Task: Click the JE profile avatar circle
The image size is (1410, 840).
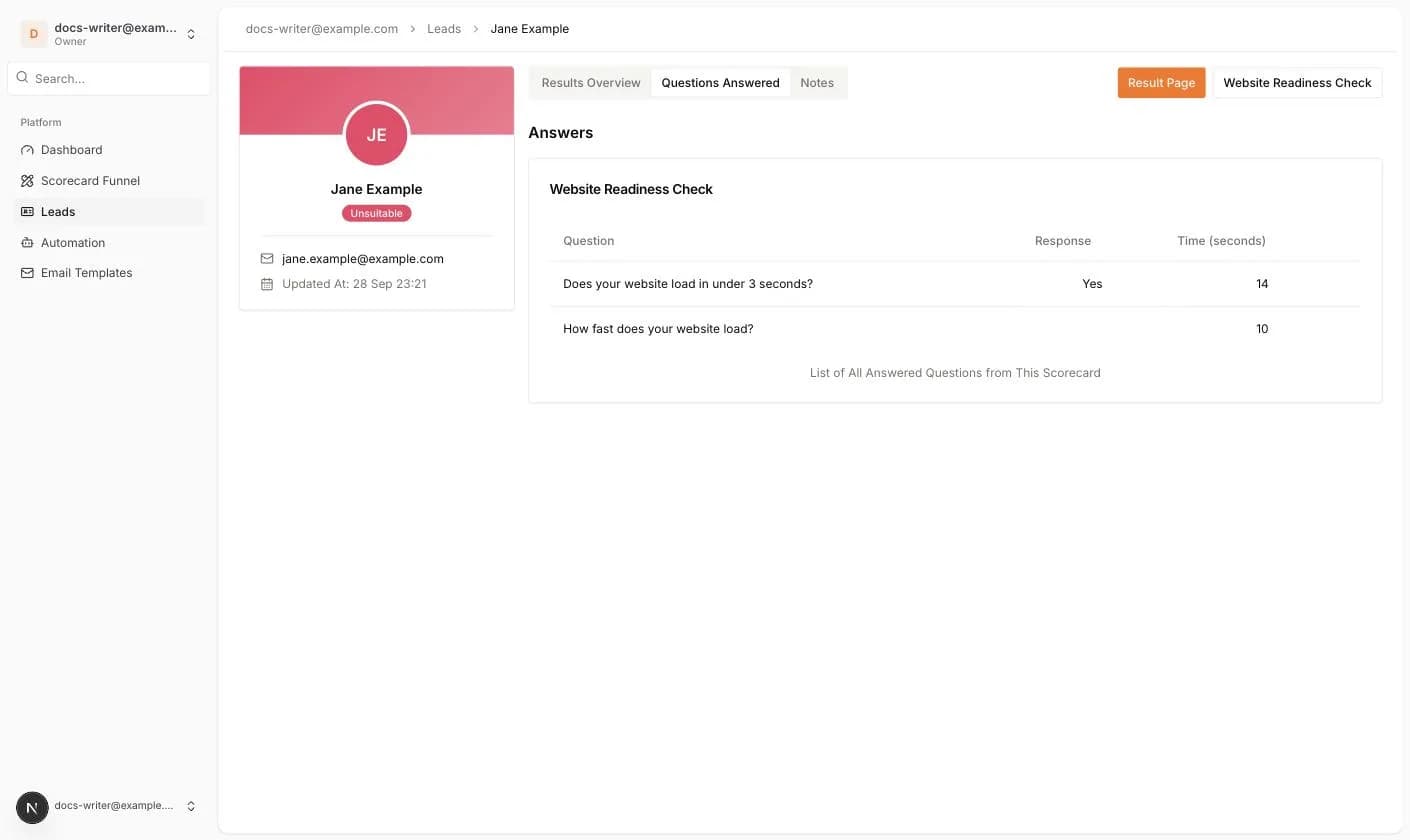Action: point(376,134)
